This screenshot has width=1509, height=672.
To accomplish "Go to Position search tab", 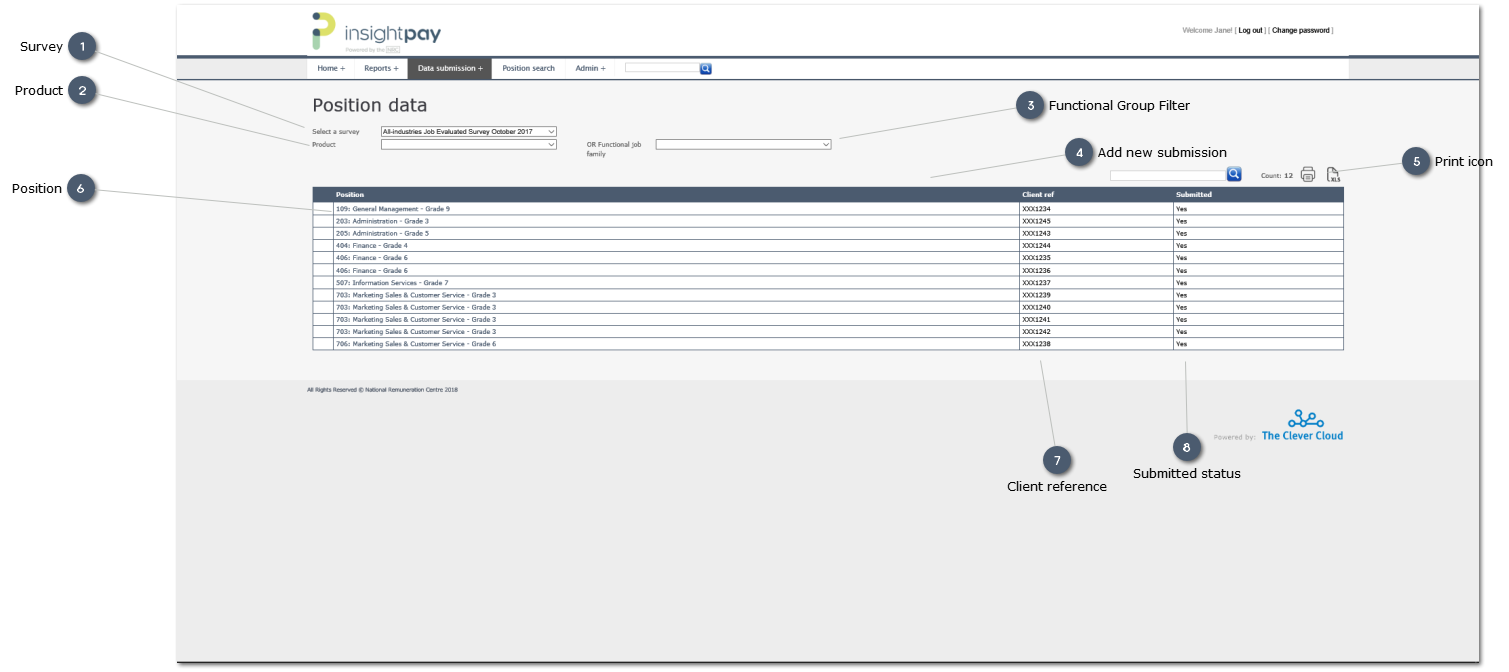I will click(528, 69).
